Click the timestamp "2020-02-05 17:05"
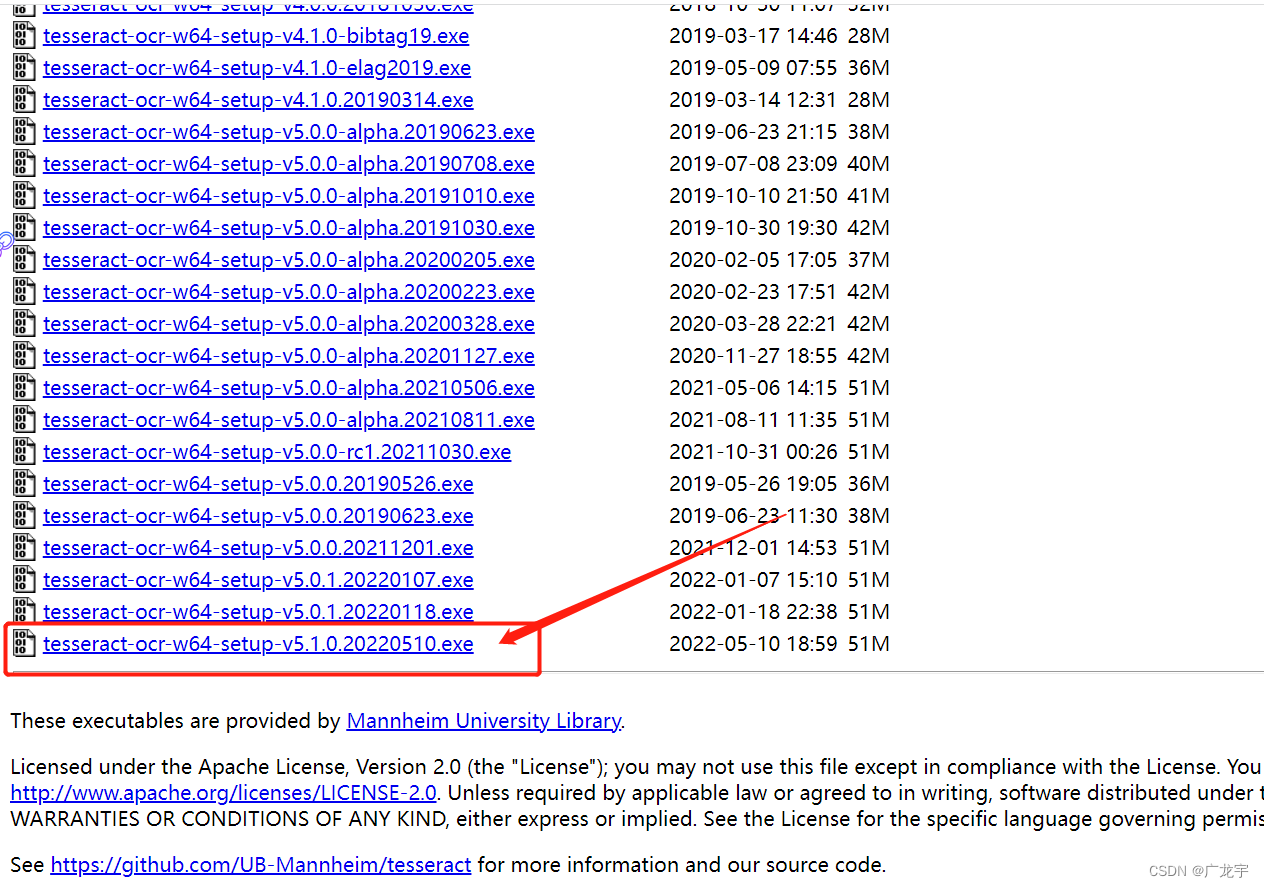The image size is (1264, 887). (753, 260)
